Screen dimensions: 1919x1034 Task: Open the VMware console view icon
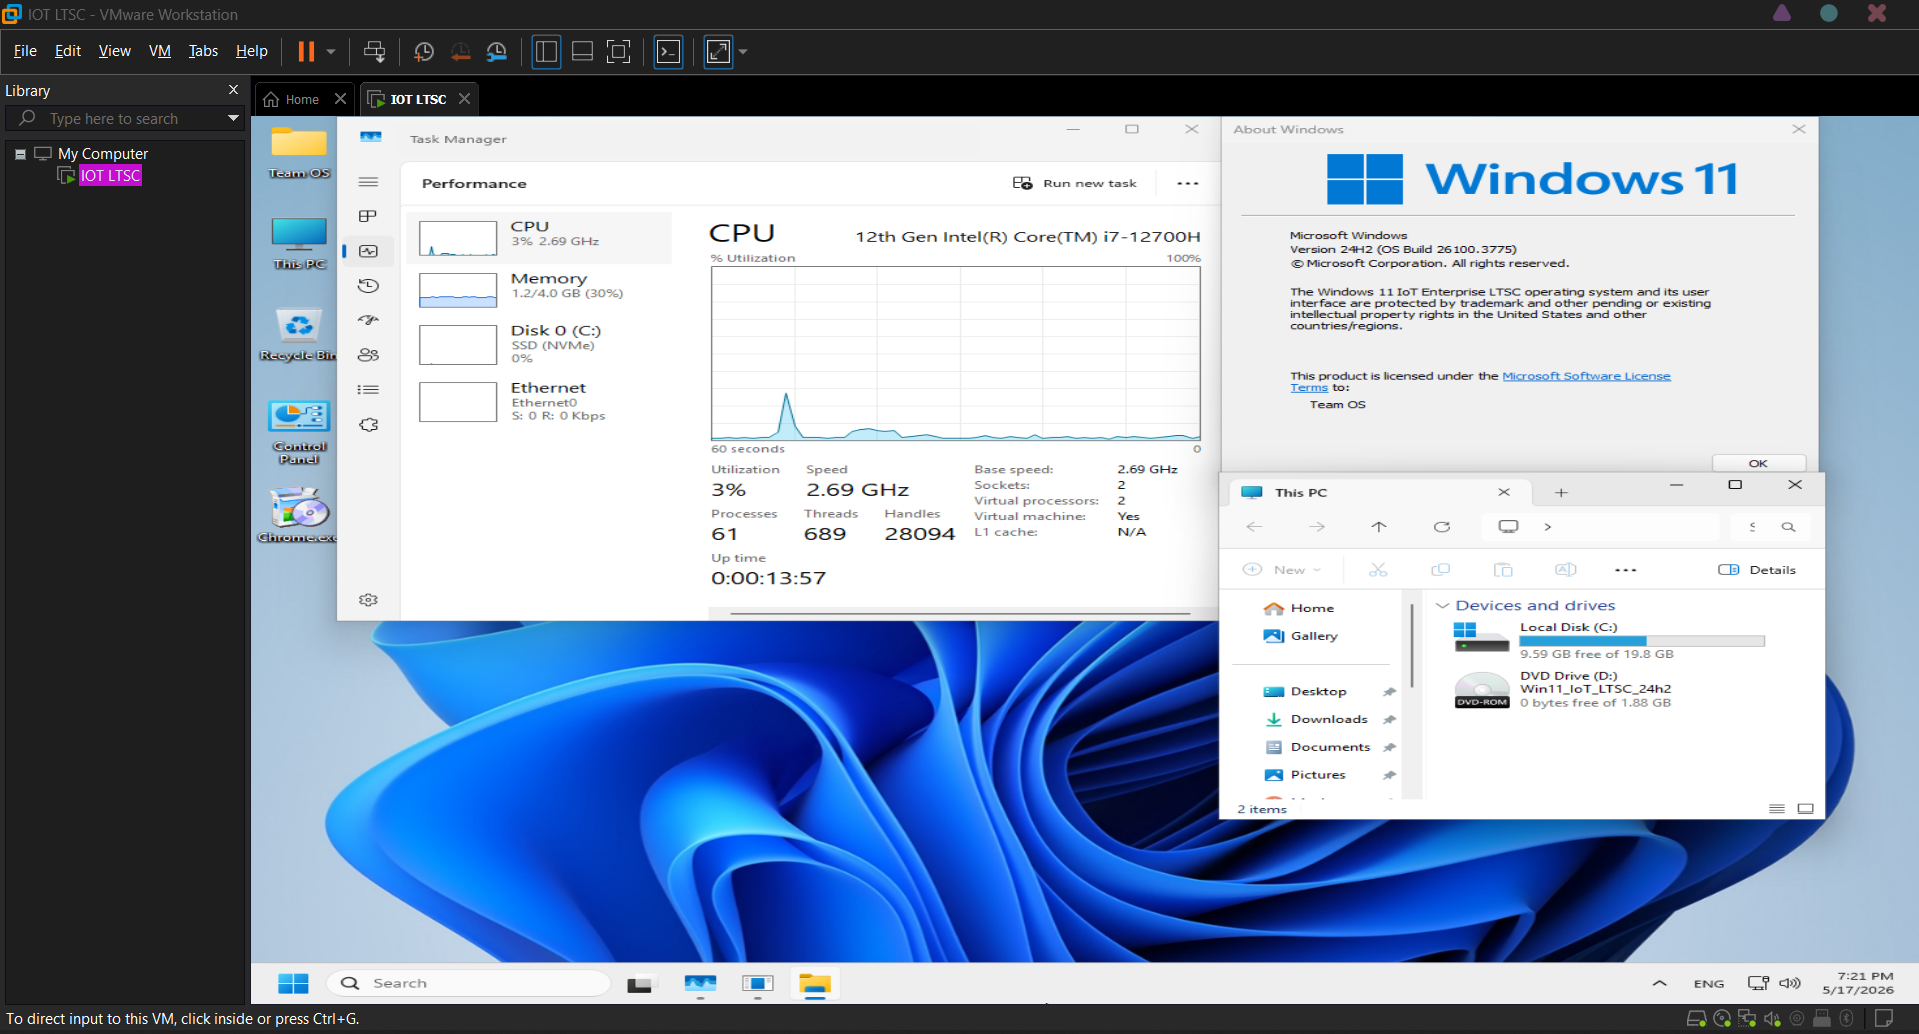(668, 51)
